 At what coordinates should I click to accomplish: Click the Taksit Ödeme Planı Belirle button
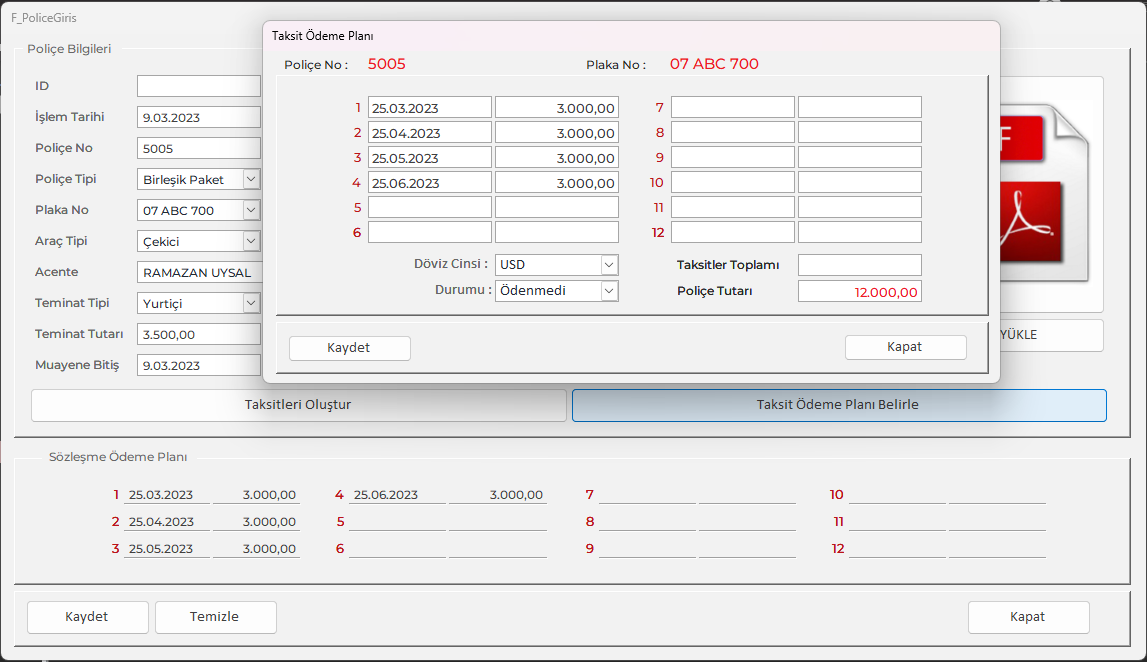[838, 405]
